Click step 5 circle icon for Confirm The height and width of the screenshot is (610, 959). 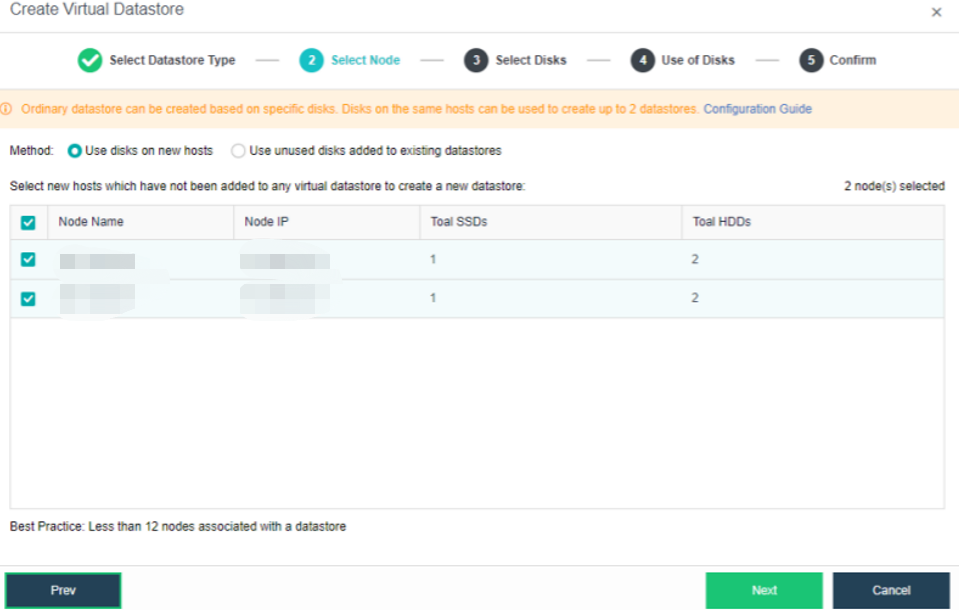click(x=811, y=60)
